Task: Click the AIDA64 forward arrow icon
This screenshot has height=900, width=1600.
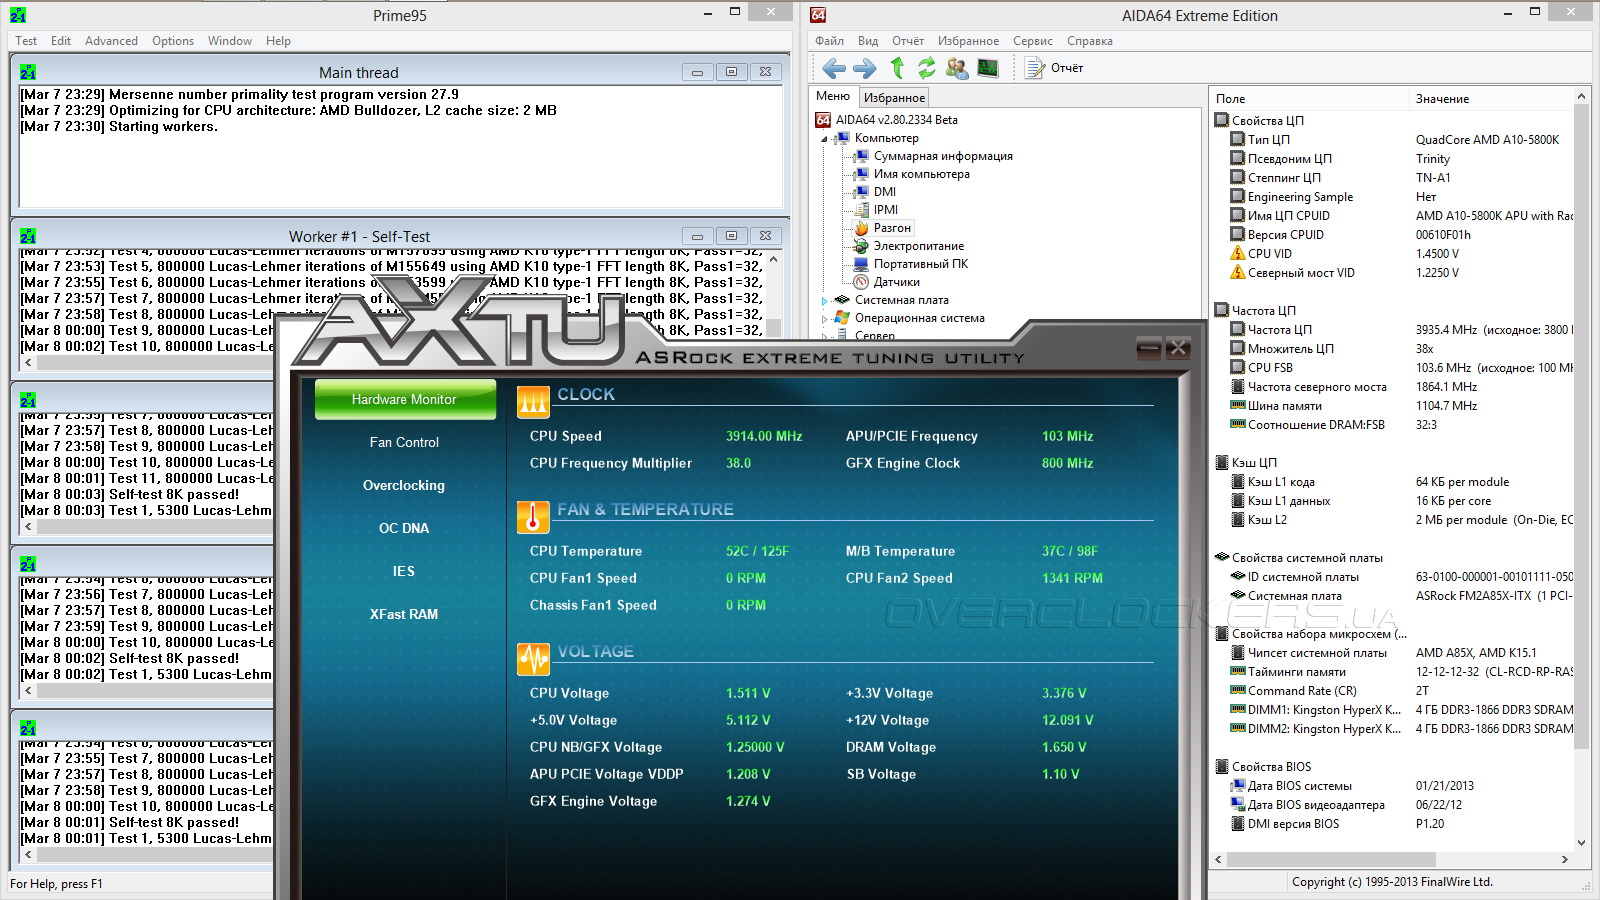Action: click(x=865, y=68)
